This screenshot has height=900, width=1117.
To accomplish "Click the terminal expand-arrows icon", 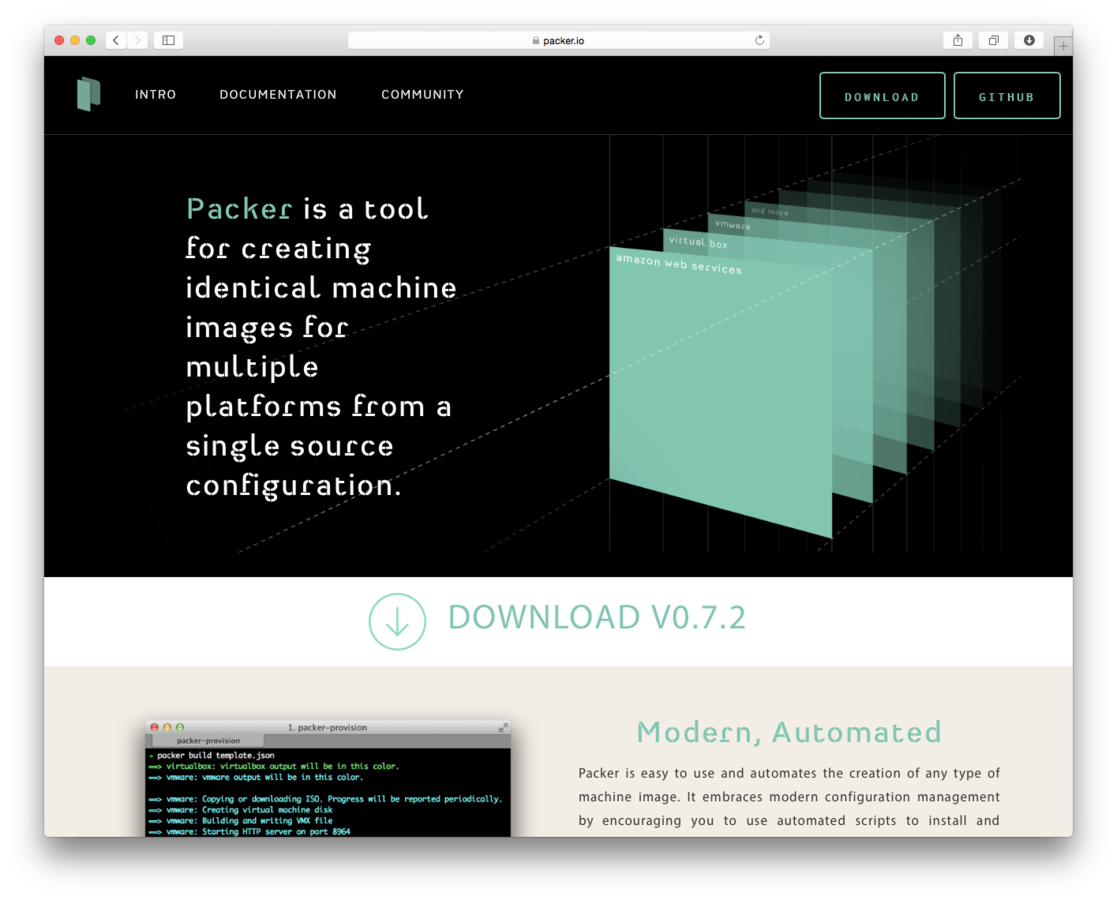I will [503, 728].
